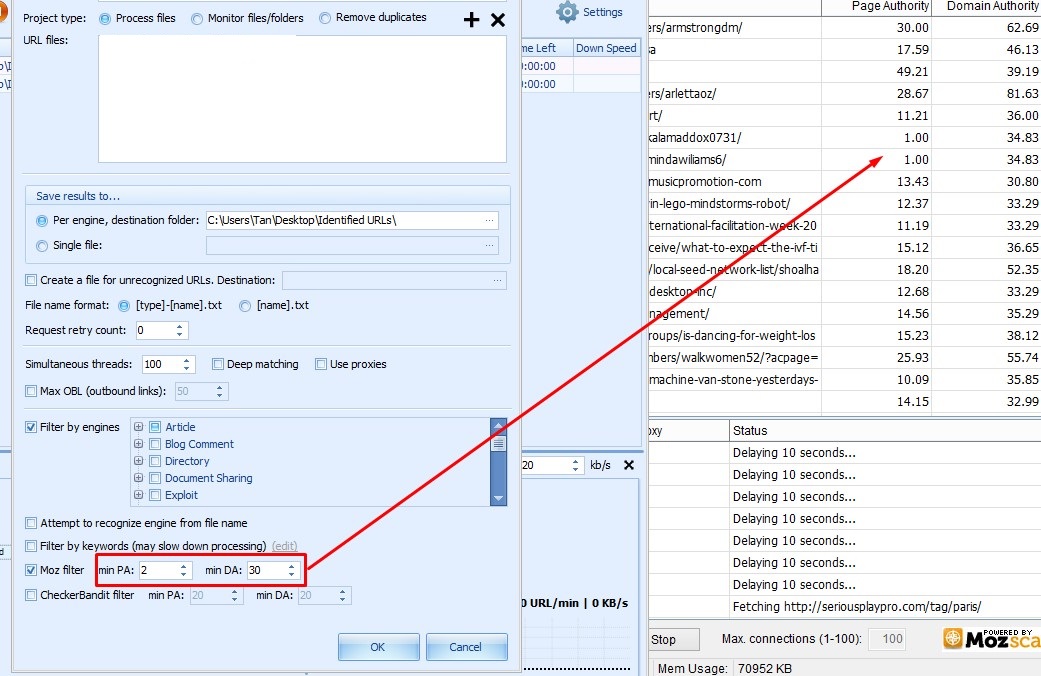Enable the Deep matching checkbox
1041x676 pixels.
point(218,364)
